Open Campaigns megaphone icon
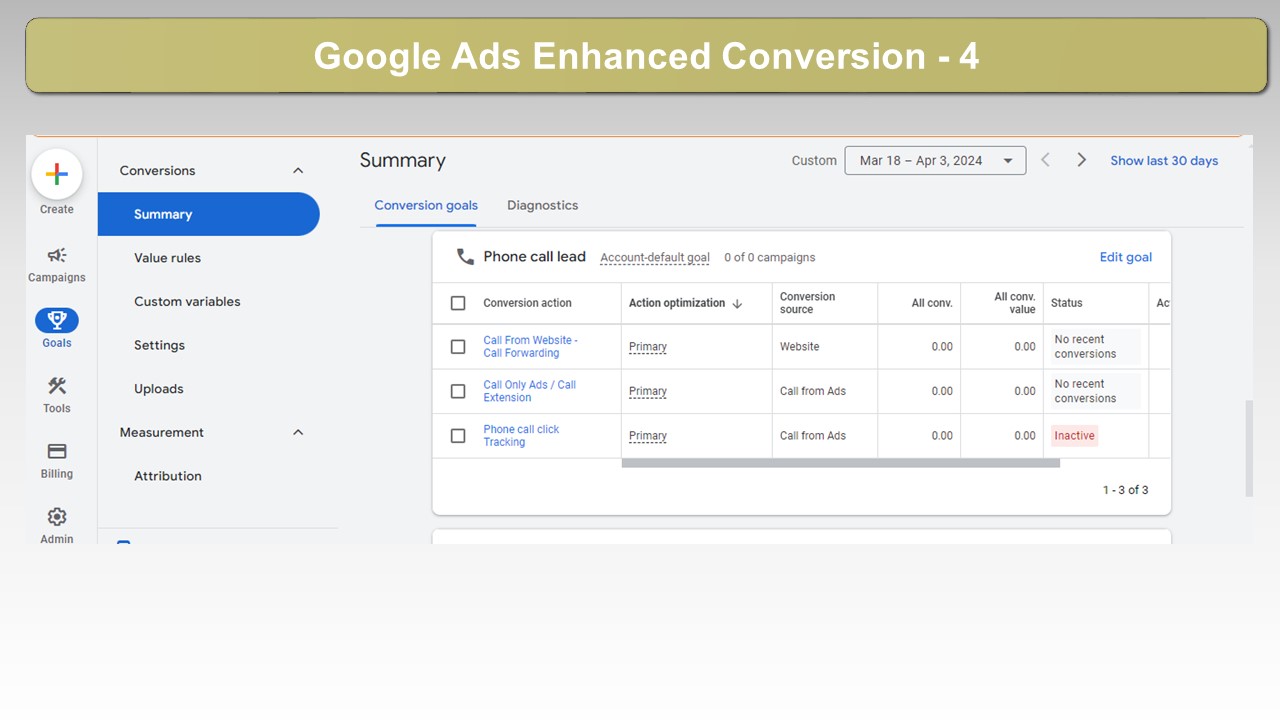This screenshot has width=1280, height=720. 57,255
